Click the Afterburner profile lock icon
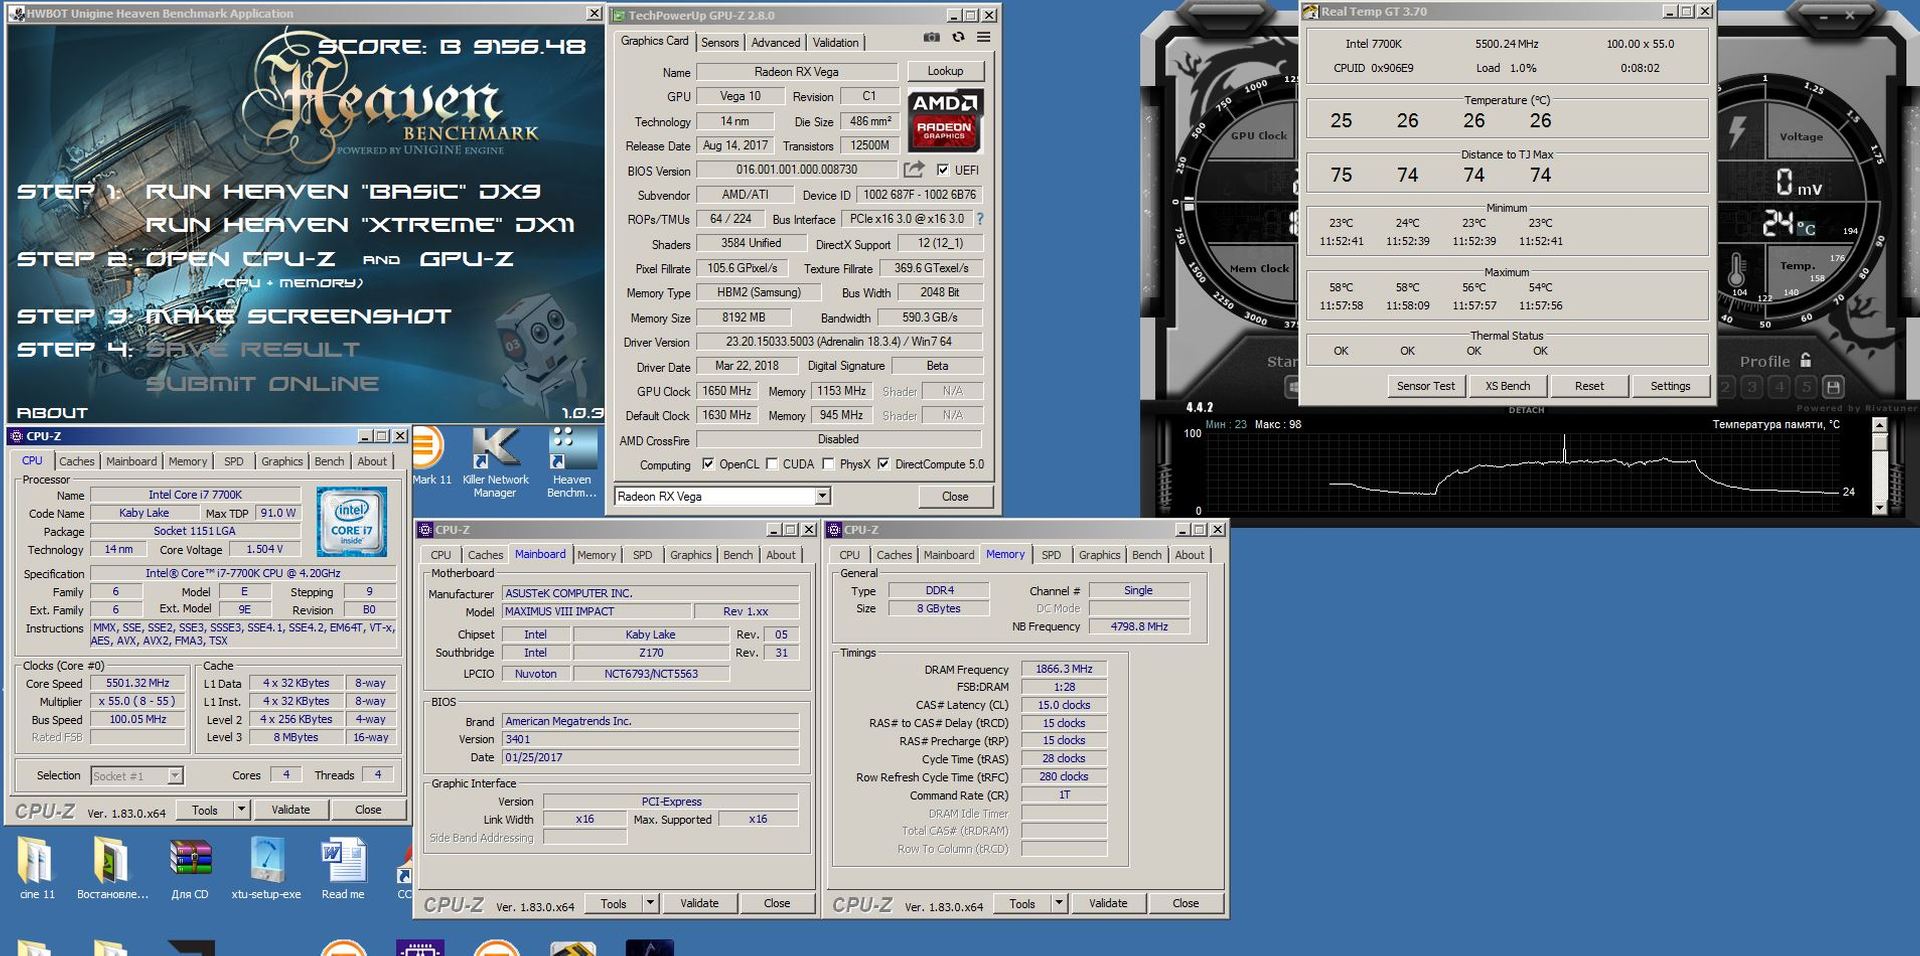This screenshot has width=1920, height=956. (x=1805, y=360)
